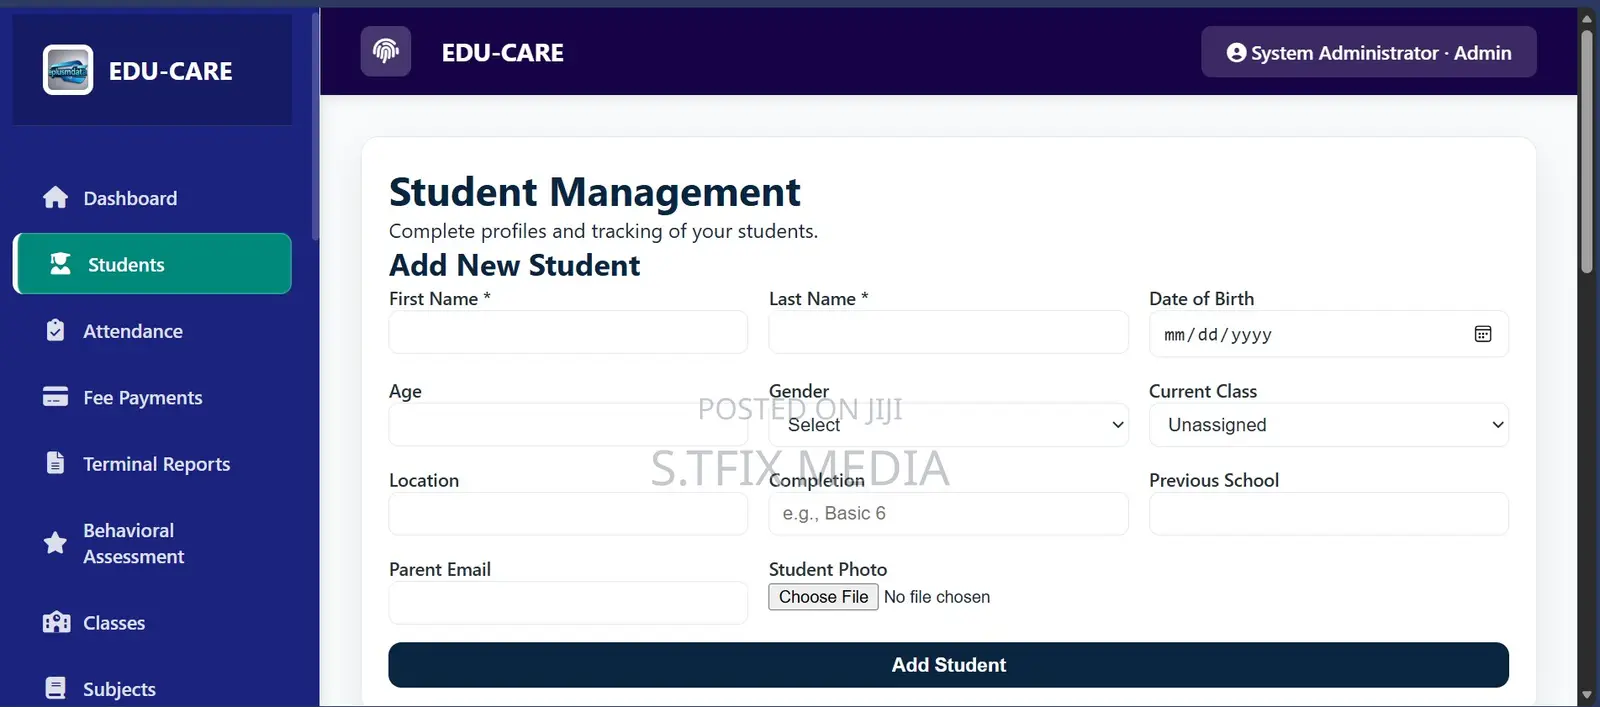Click the Students graduate icon

pos(61,264)
